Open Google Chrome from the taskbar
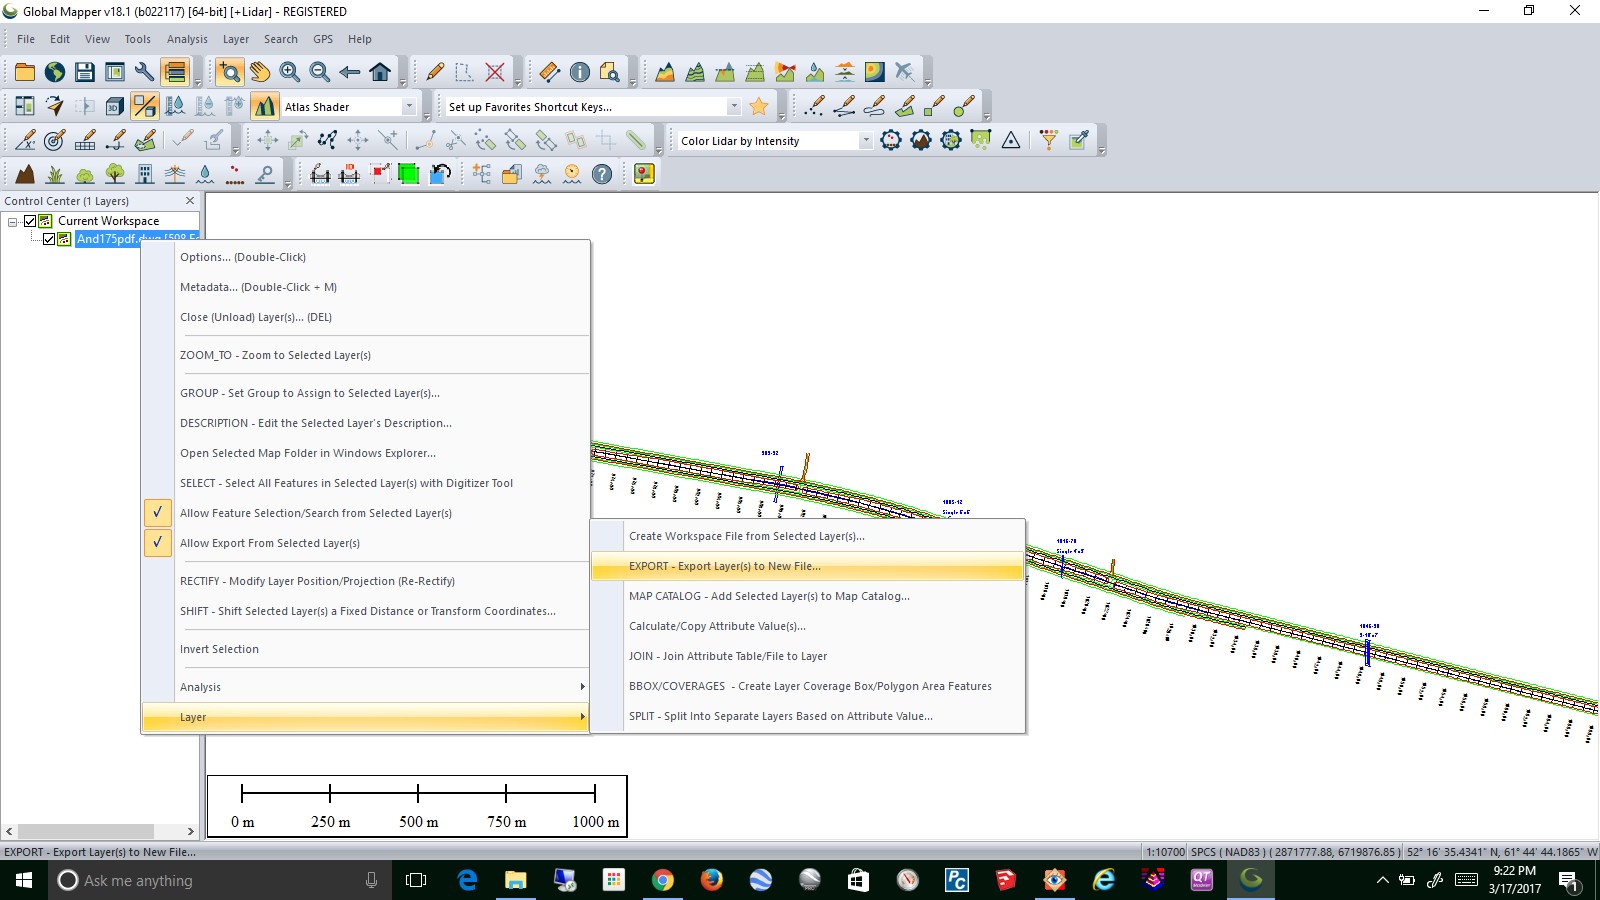Screen dimensions: 1600x900 click(x=662, y=880)
